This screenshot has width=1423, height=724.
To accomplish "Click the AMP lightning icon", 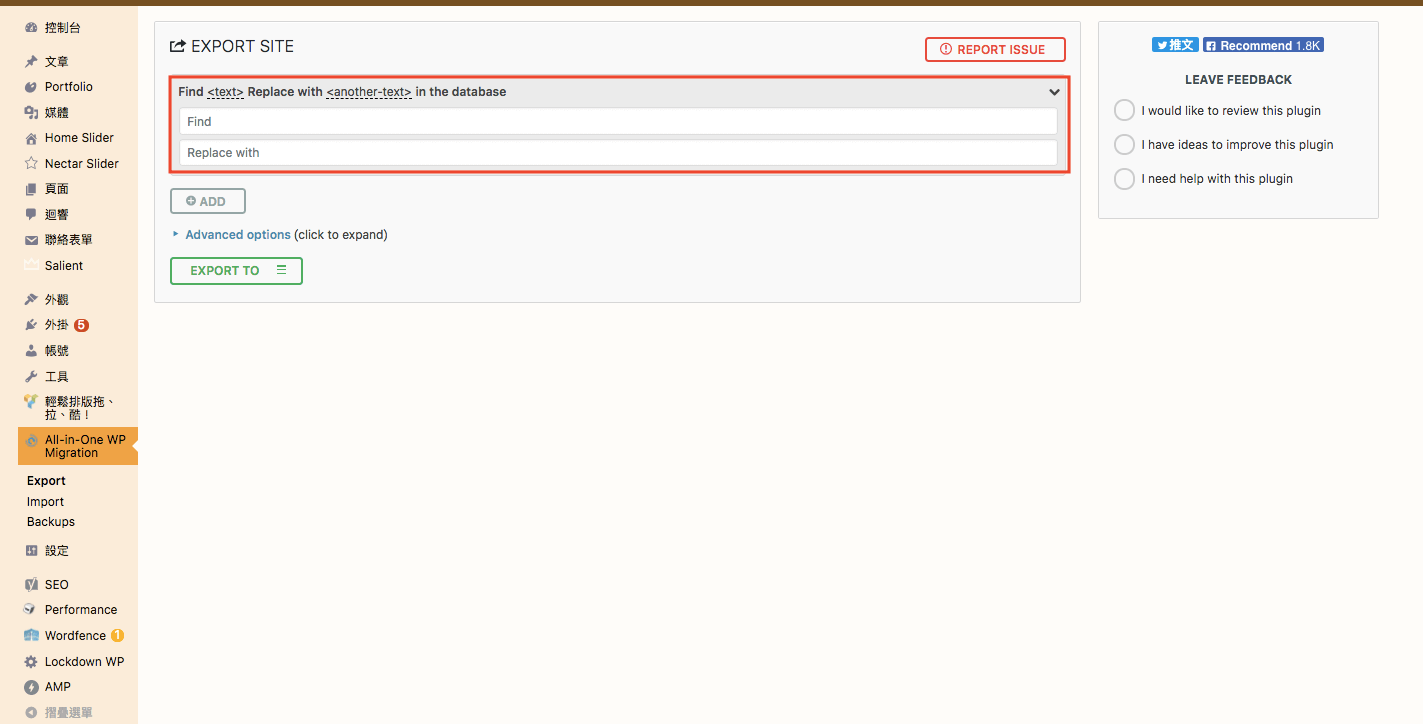I will [x=31, y=687].
